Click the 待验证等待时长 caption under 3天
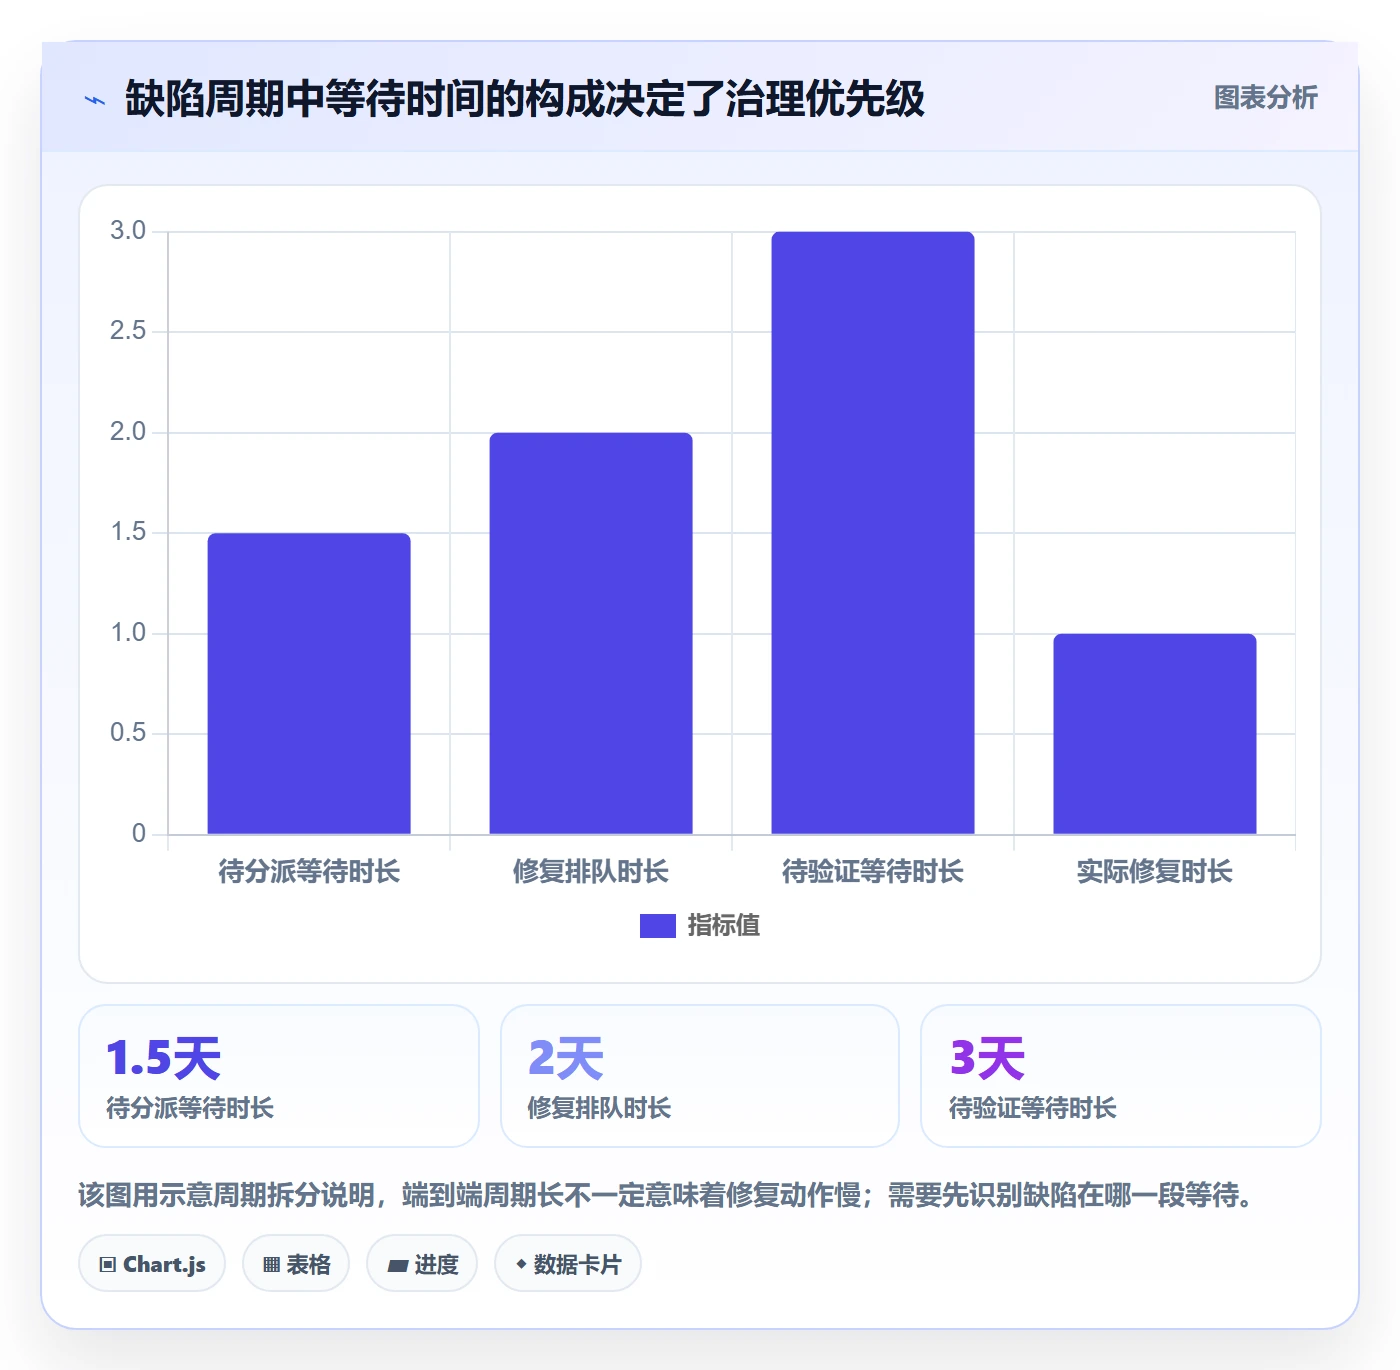Screen dimensions: 1400x1370 1033,1108
